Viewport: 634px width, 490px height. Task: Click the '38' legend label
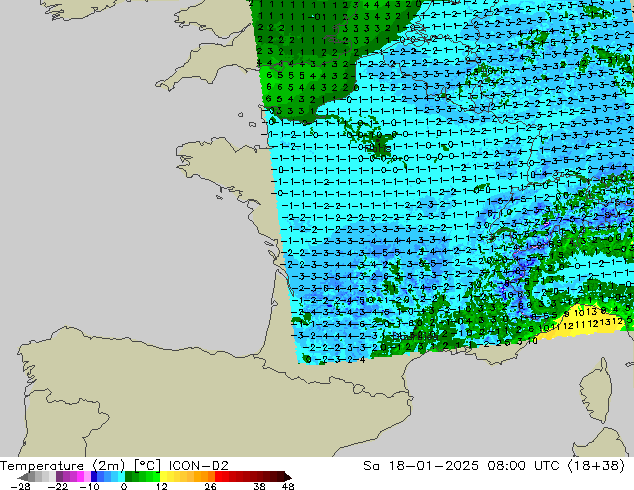click(x=260, y=486)
